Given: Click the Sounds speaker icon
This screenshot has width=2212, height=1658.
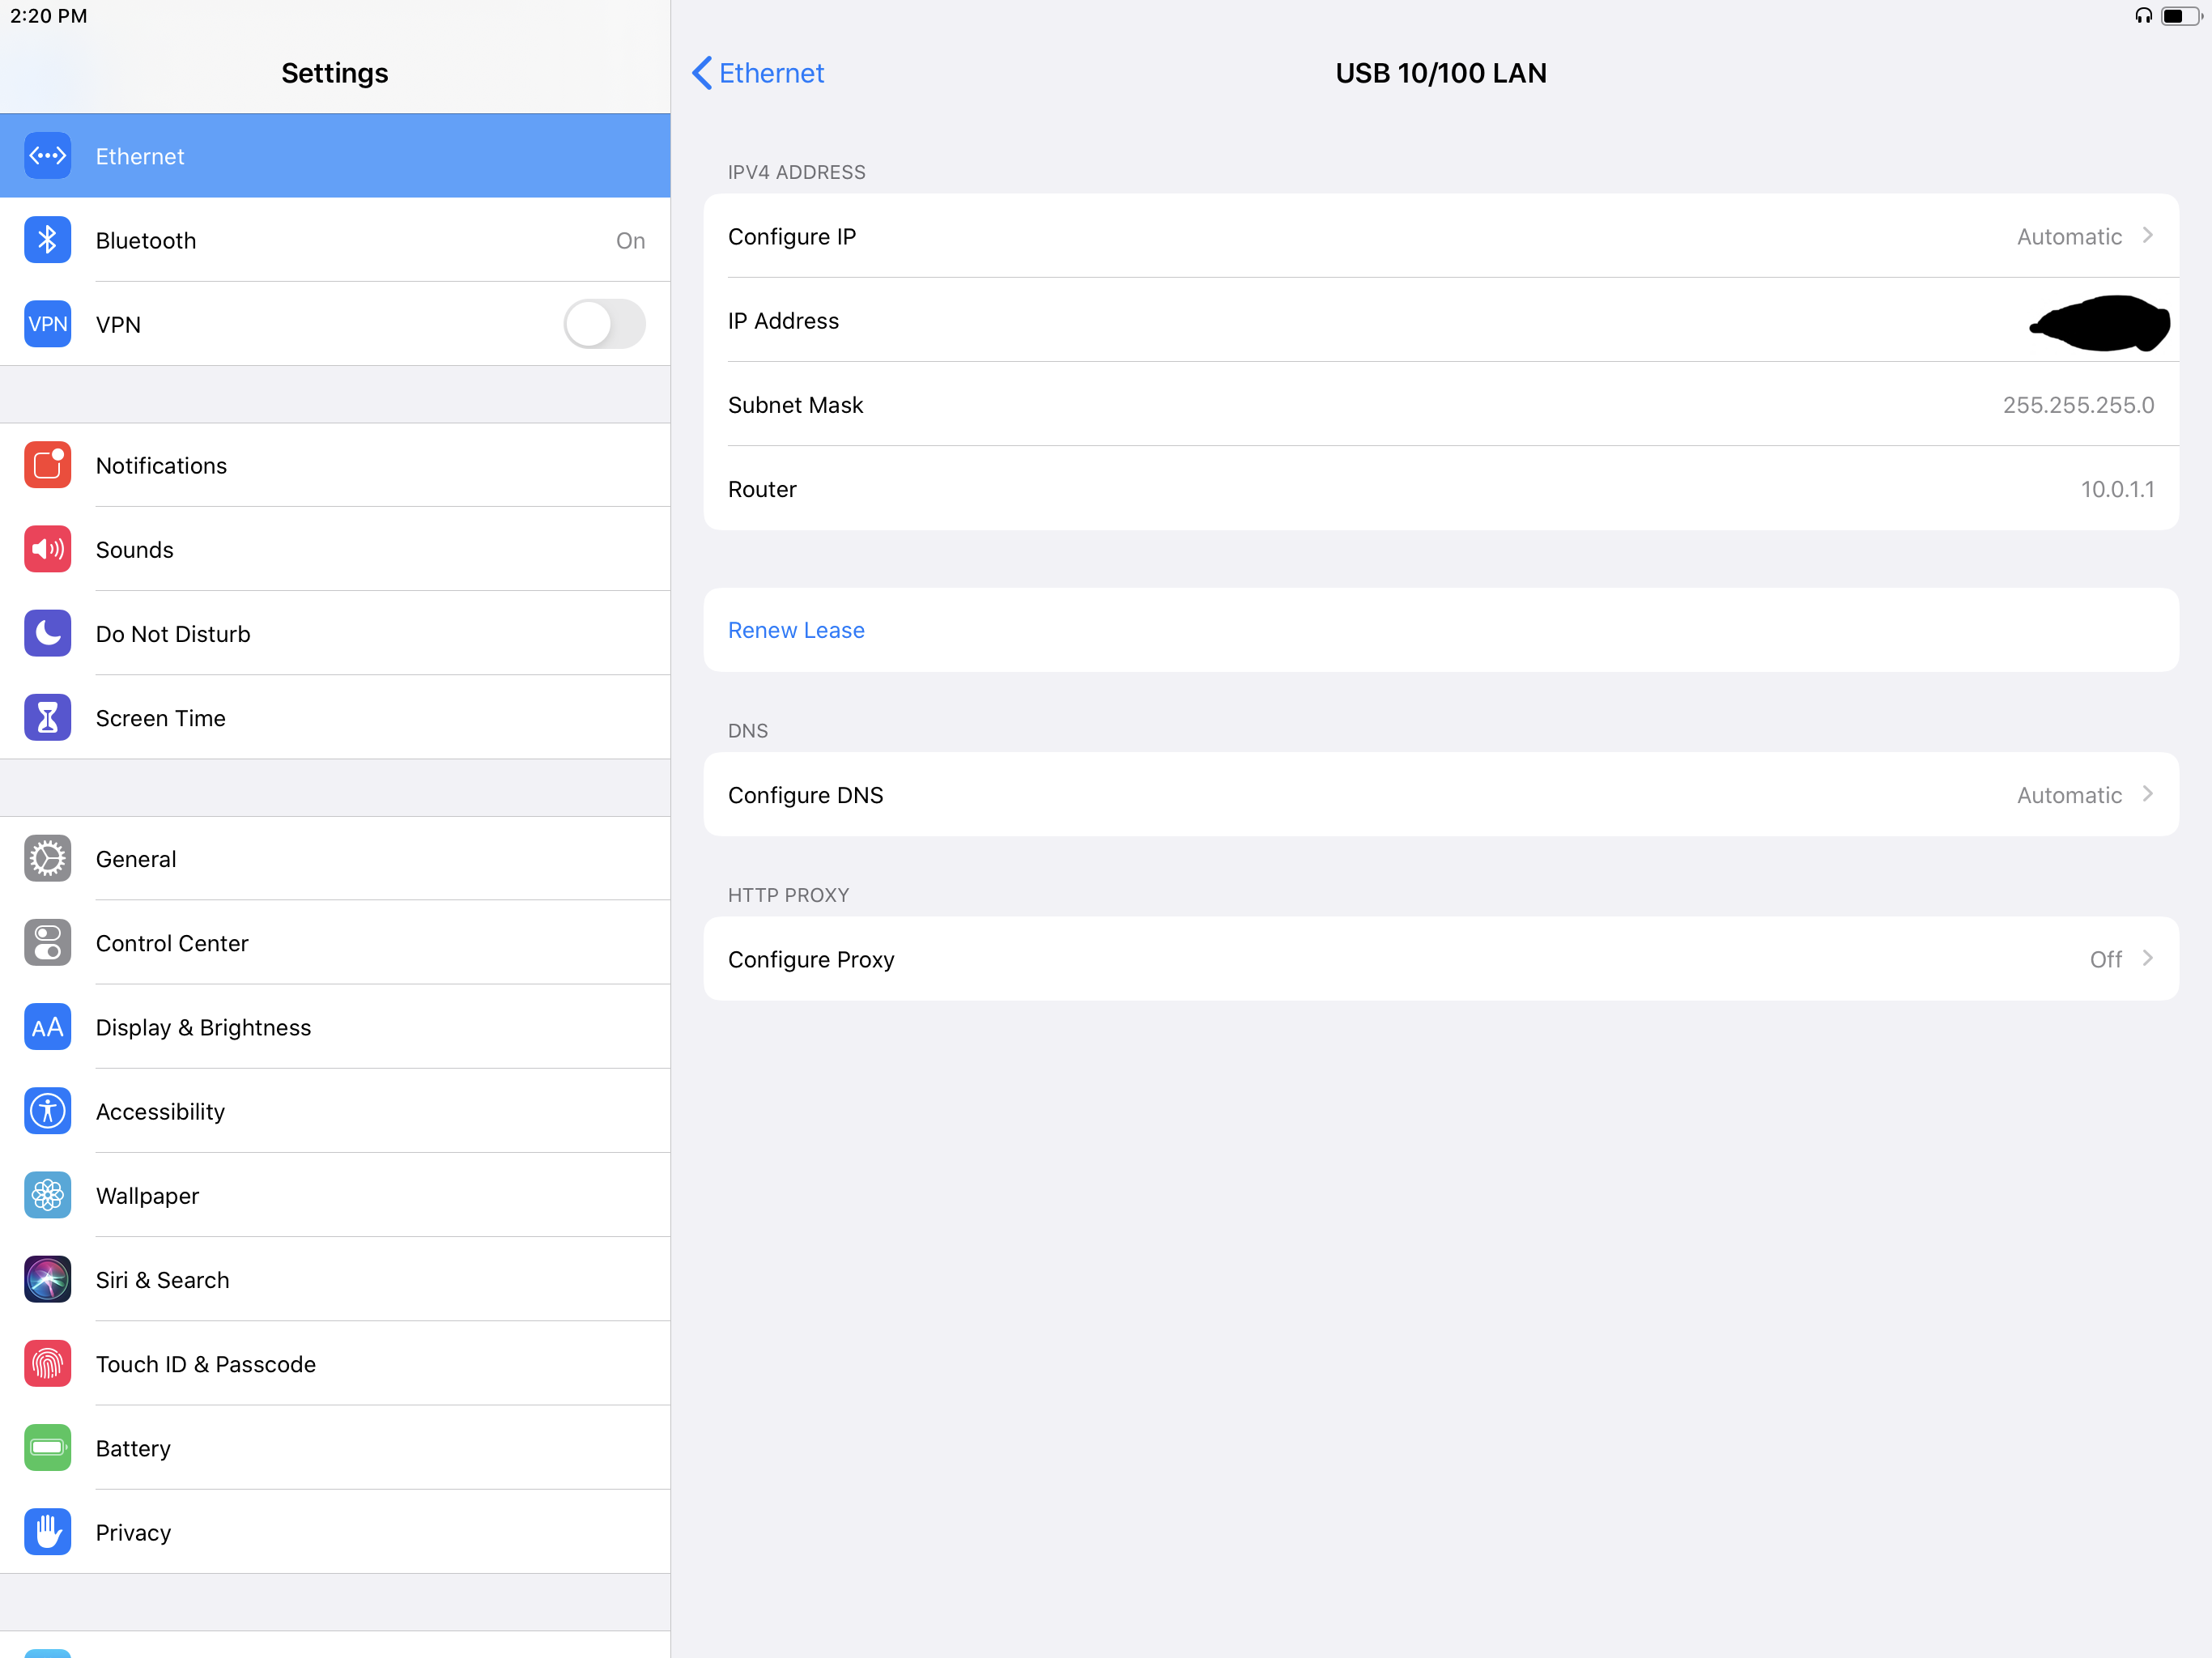Looking at the screenshot, I should (47, 548).
